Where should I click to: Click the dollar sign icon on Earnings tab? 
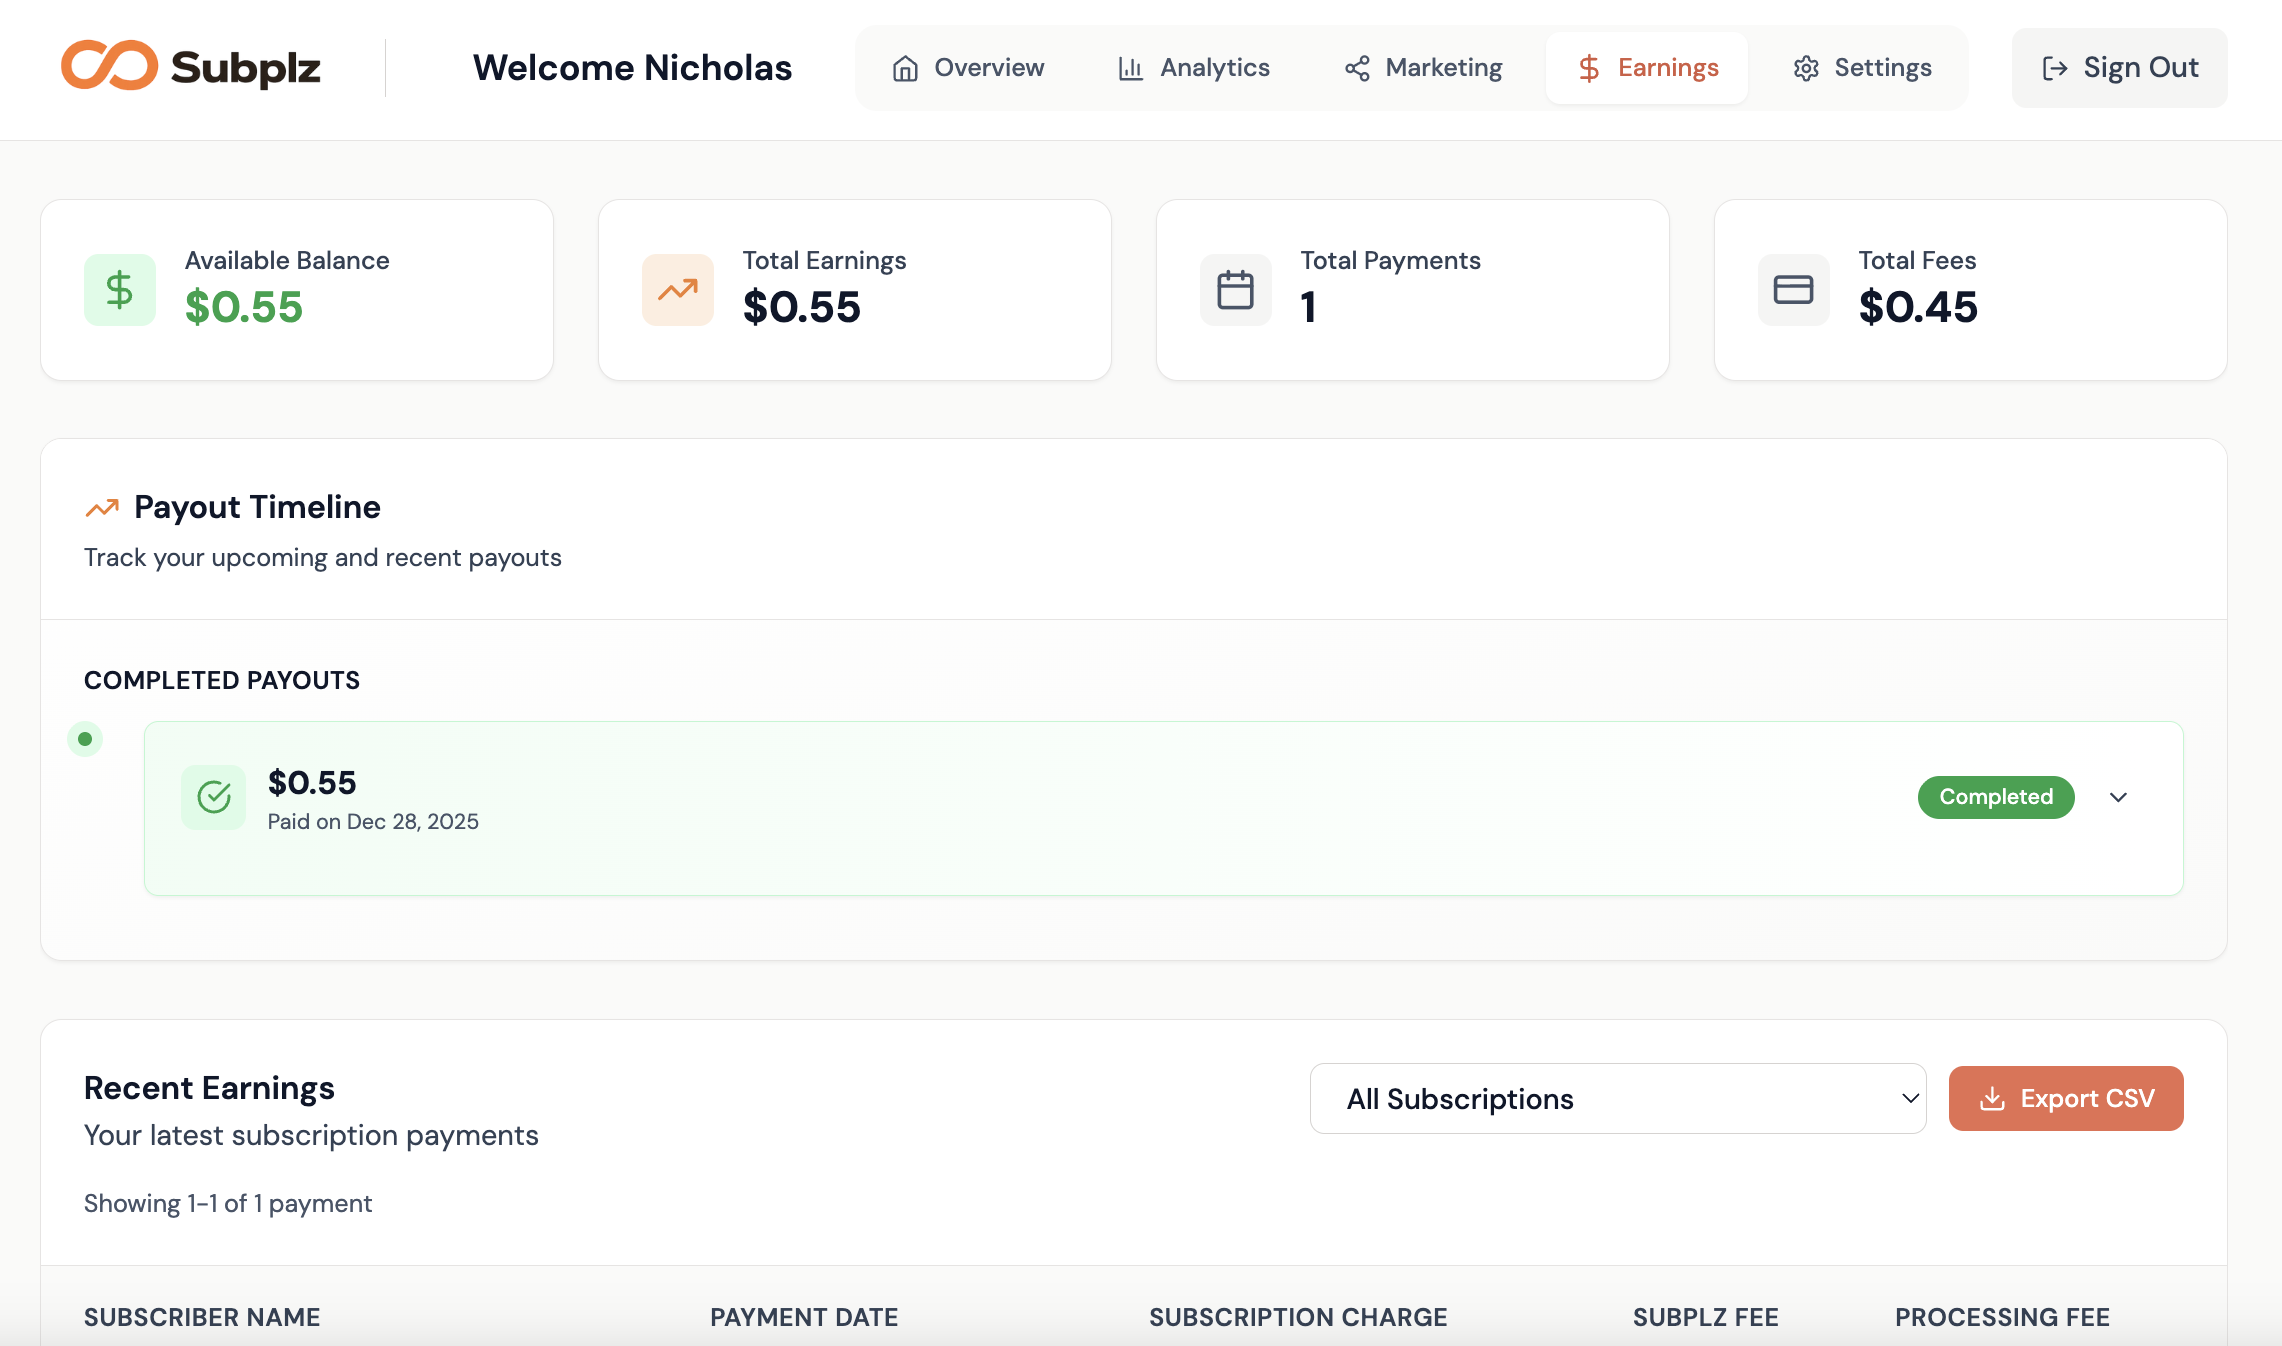pyautogui.click(x=1588, y=67)
